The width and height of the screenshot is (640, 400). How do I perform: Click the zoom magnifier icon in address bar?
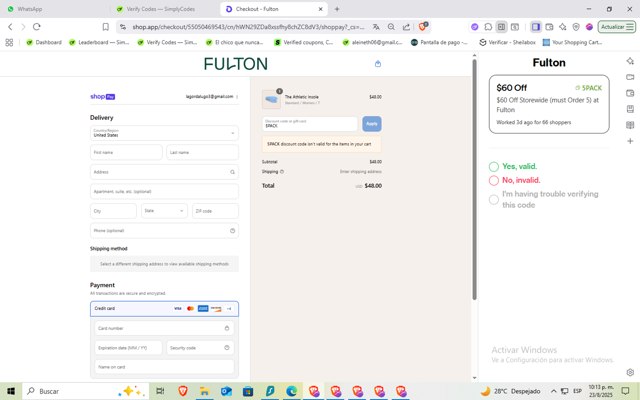click(x=391, y=27)
